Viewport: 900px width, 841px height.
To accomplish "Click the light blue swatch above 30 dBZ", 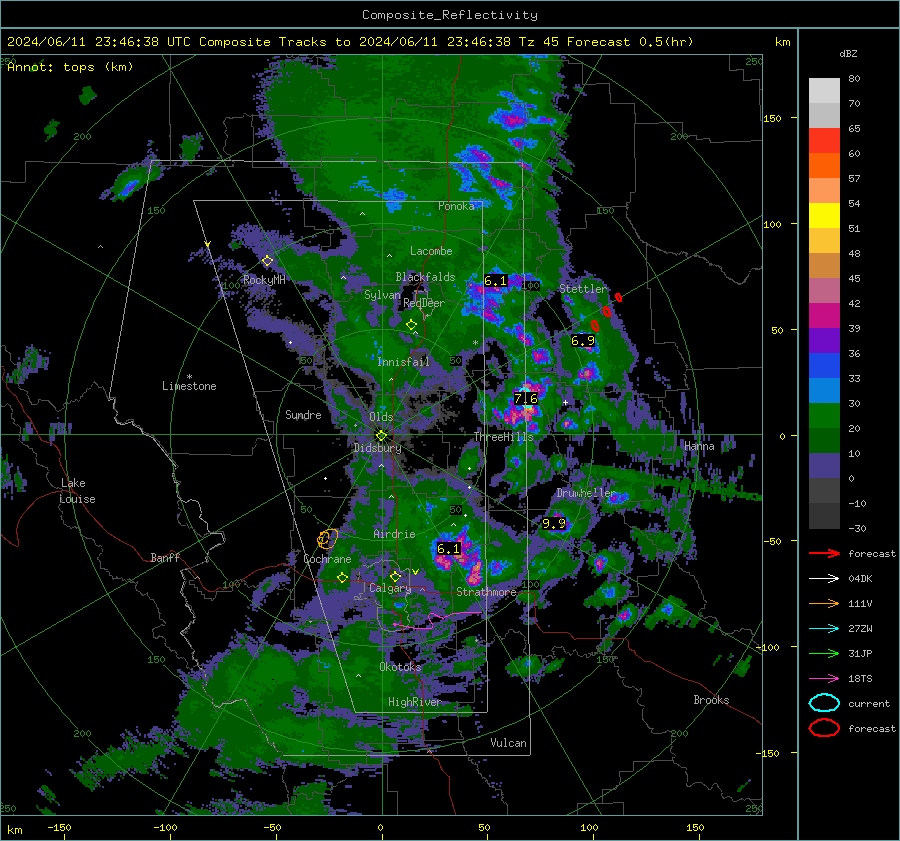I will 824,390.
